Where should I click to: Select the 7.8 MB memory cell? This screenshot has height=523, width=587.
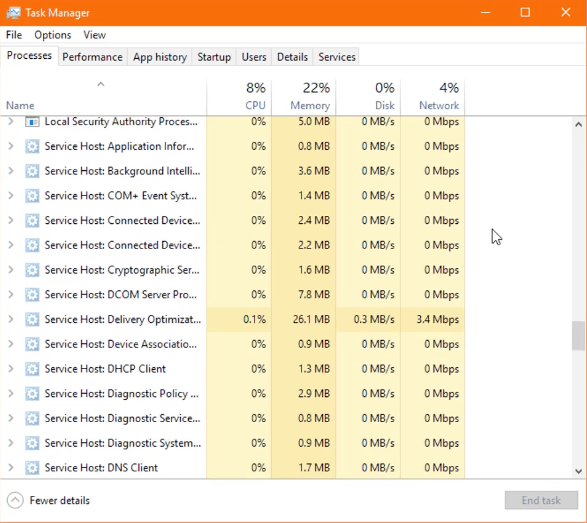(x=304, y=295)
